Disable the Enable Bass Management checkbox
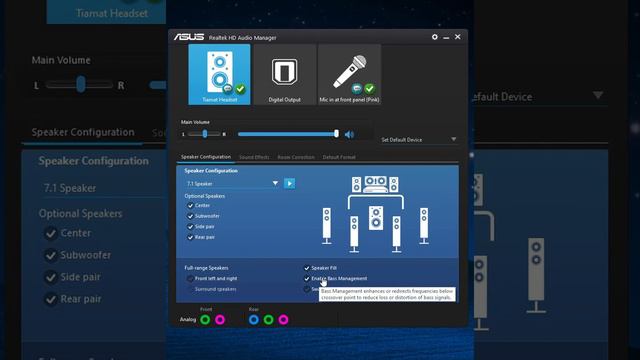This screenshot has width=640, height=360. [307, 278]
